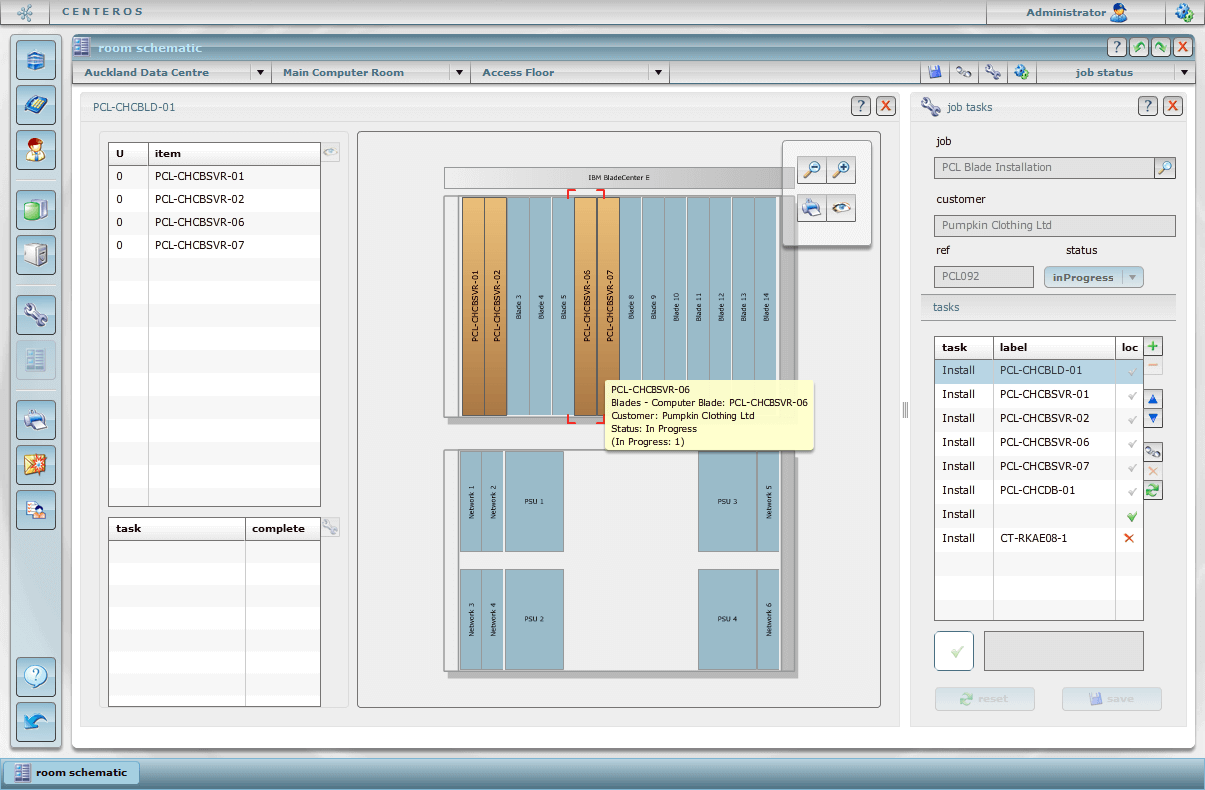Click the telephone icon in left sidebar

[36, 104]
